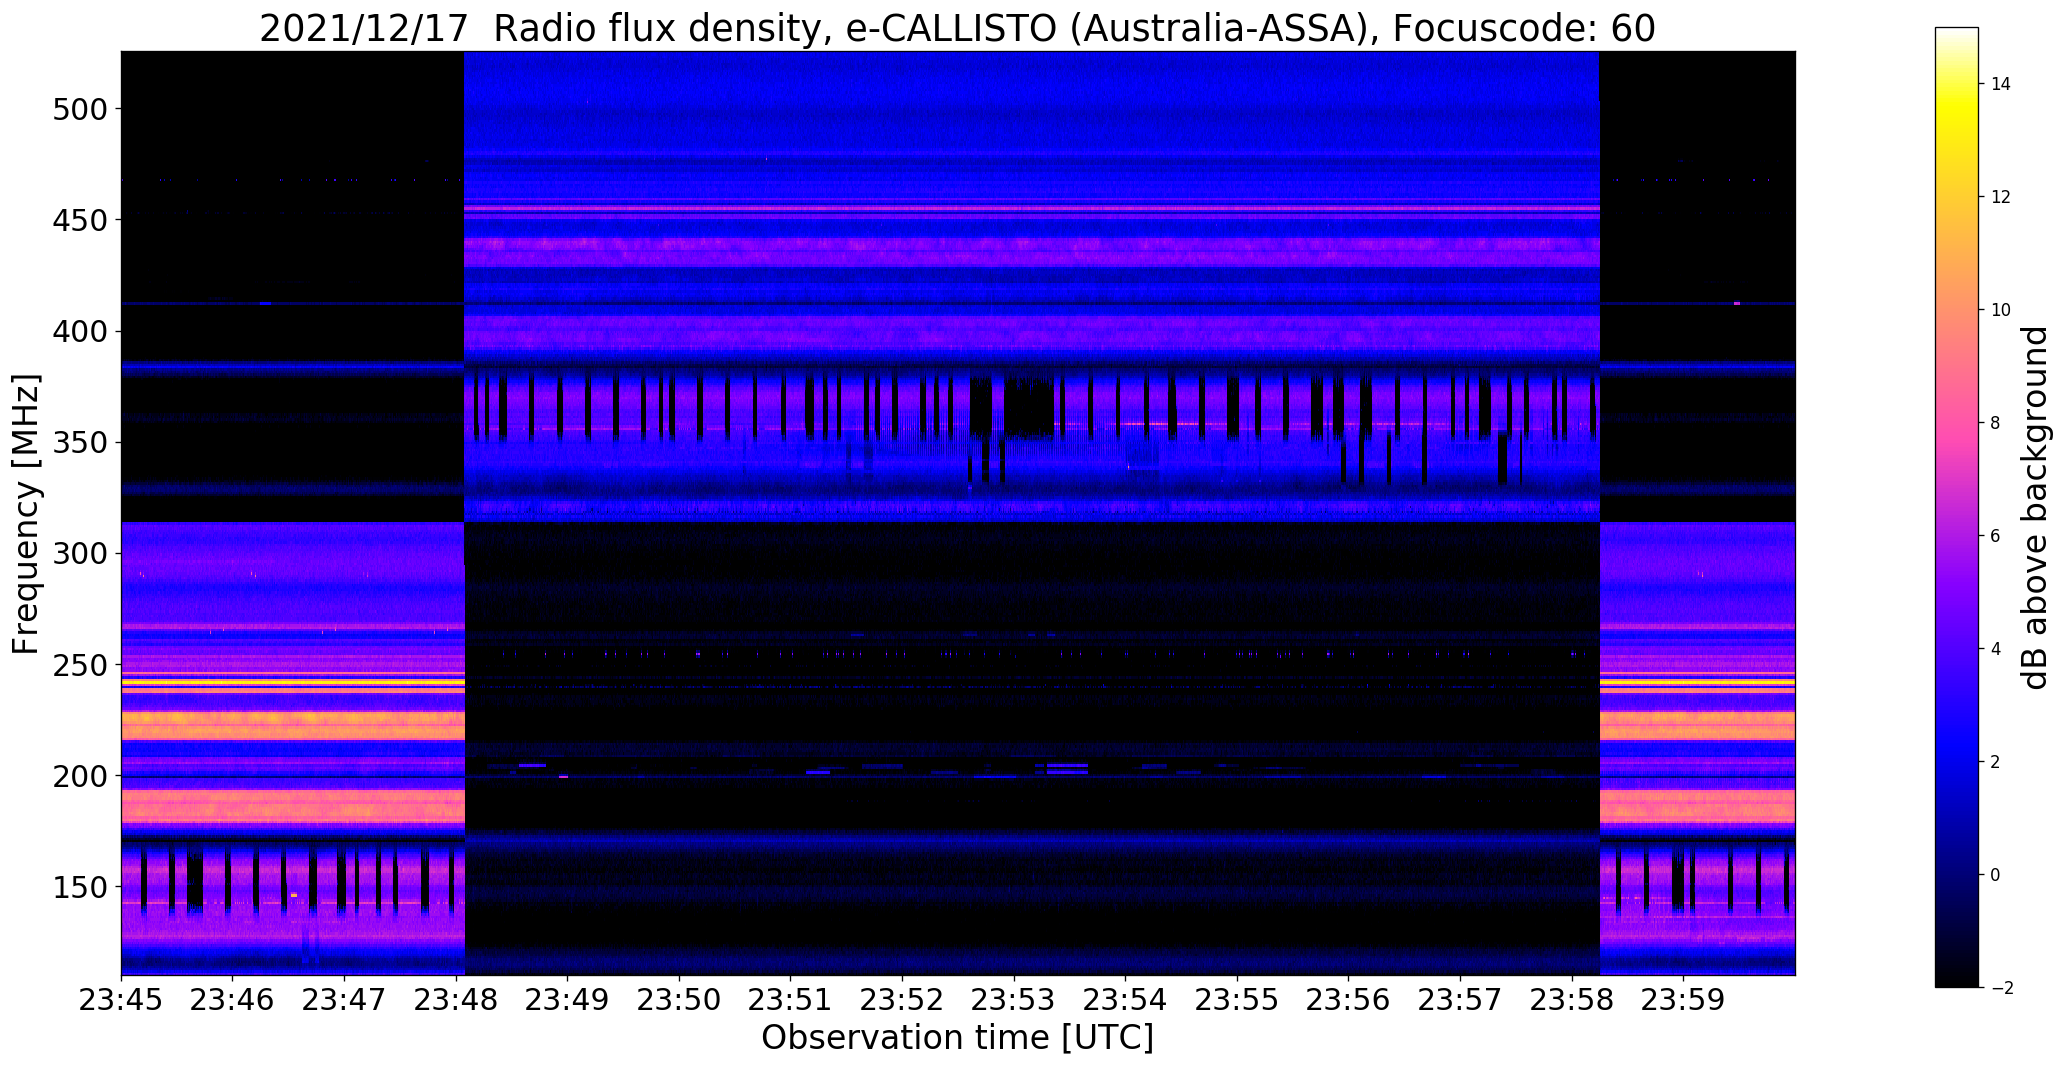Click the 23:48 time tick label
Viewport: 2066px width, 1067px height.
point(456,1000)
